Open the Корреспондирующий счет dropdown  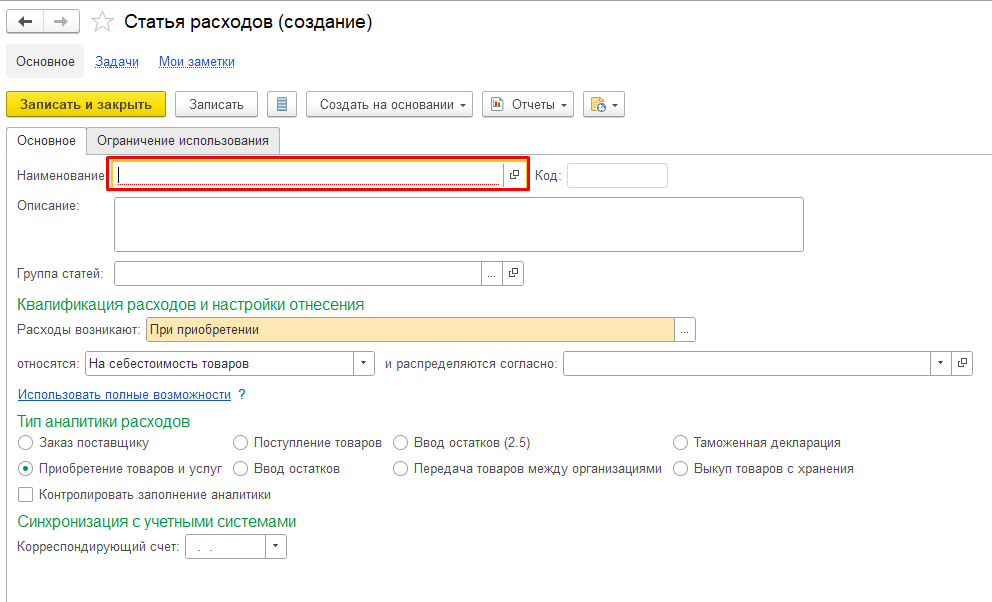[276, 546]
